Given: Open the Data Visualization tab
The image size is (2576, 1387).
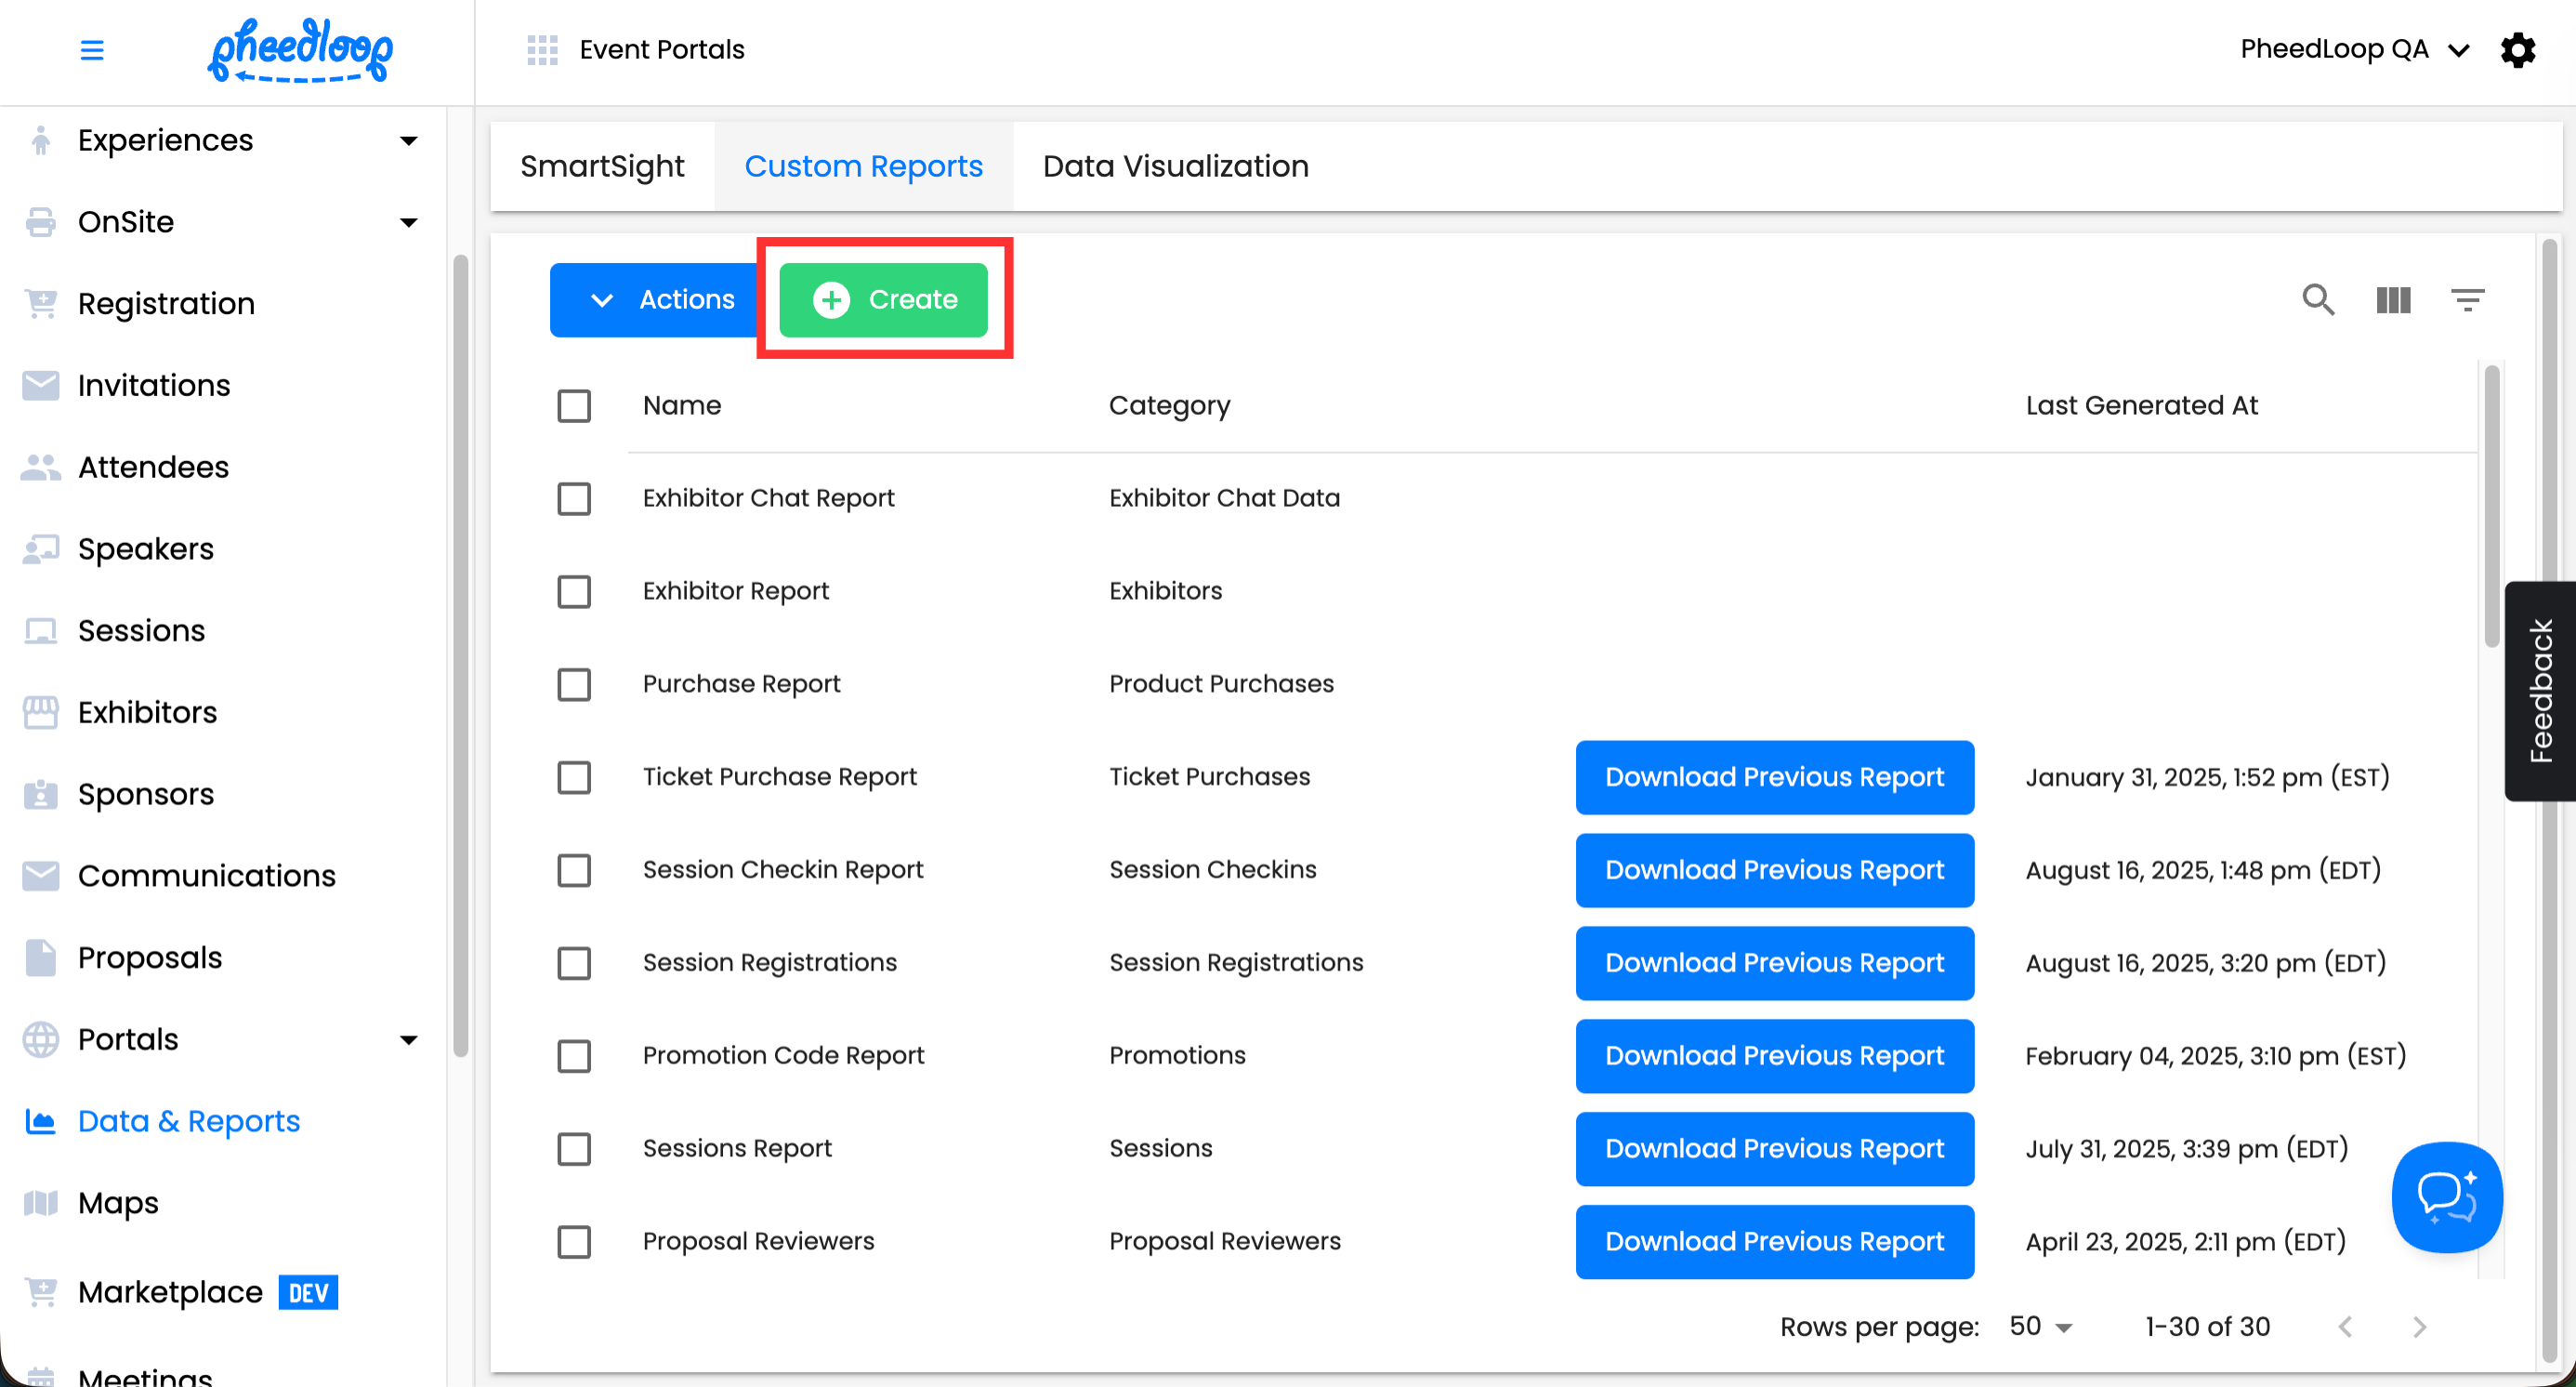Looking at the screenshot, I should (1175, 166).
